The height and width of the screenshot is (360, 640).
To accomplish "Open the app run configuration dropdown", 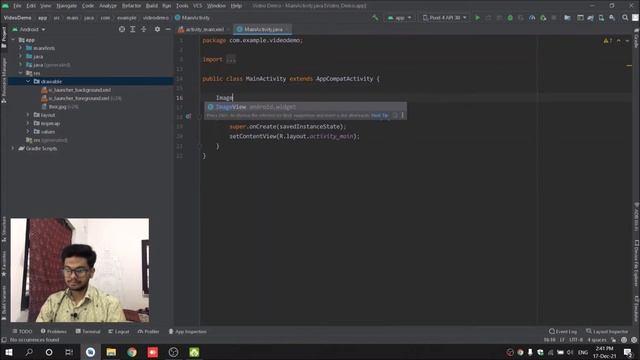I will (x=400, y=18).
